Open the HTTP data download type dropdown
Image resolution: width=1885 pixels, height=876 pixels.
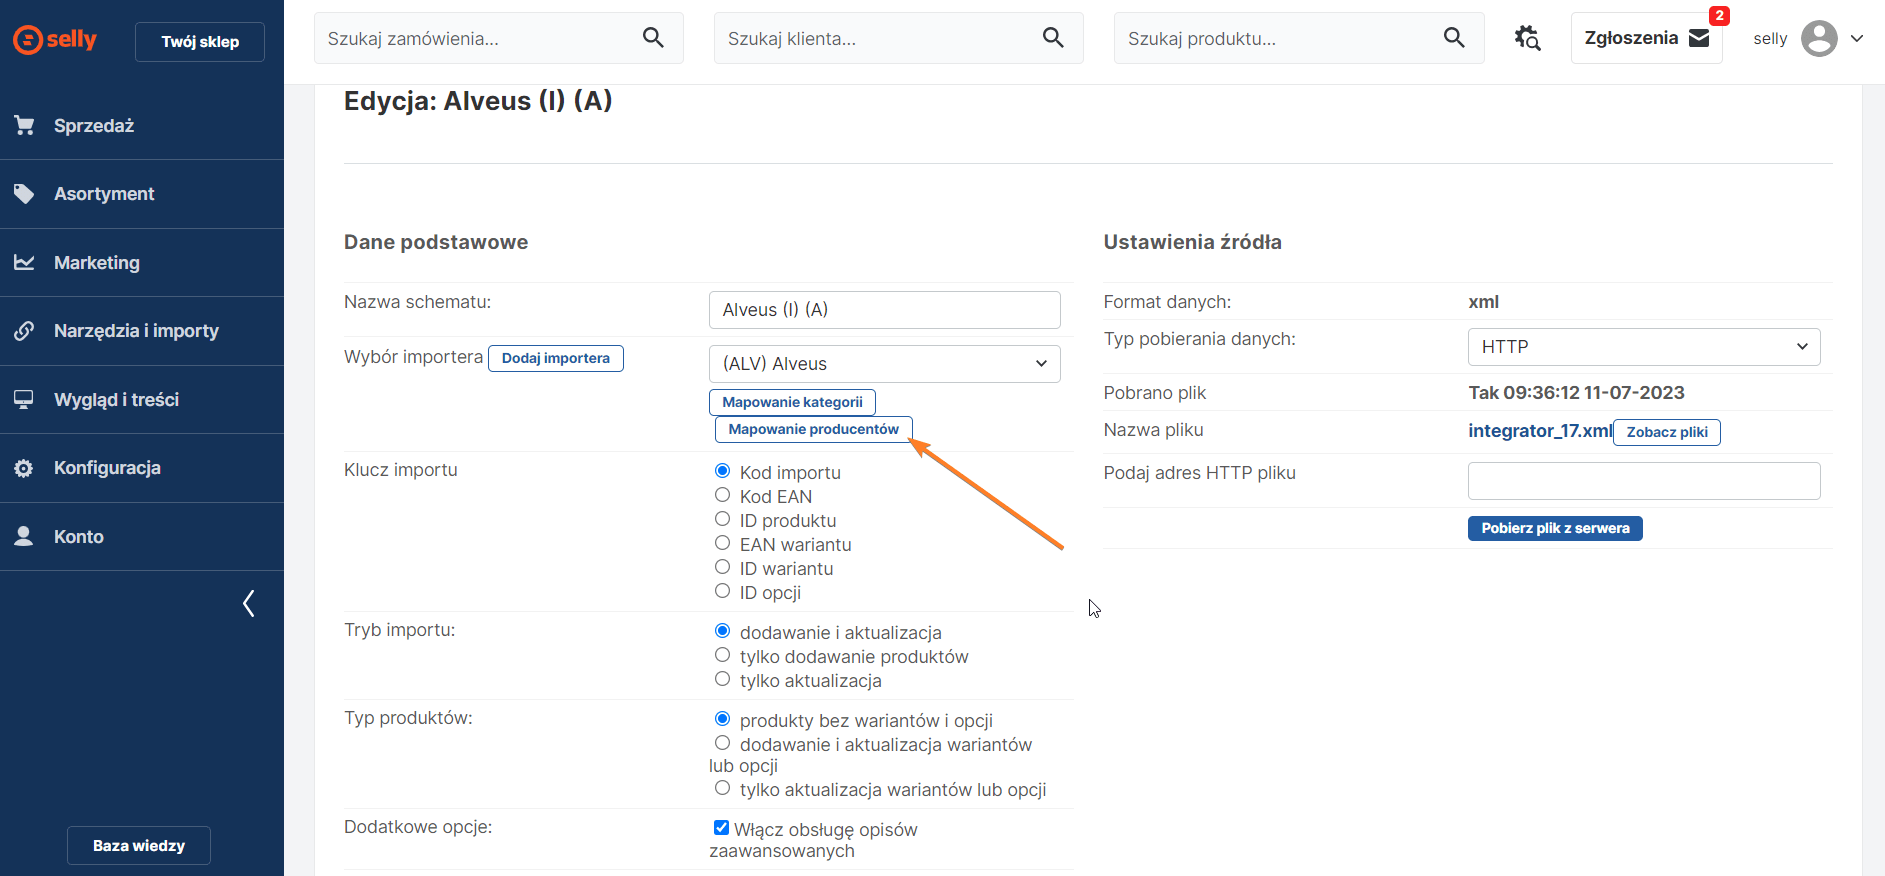(x=1643, y=347)
